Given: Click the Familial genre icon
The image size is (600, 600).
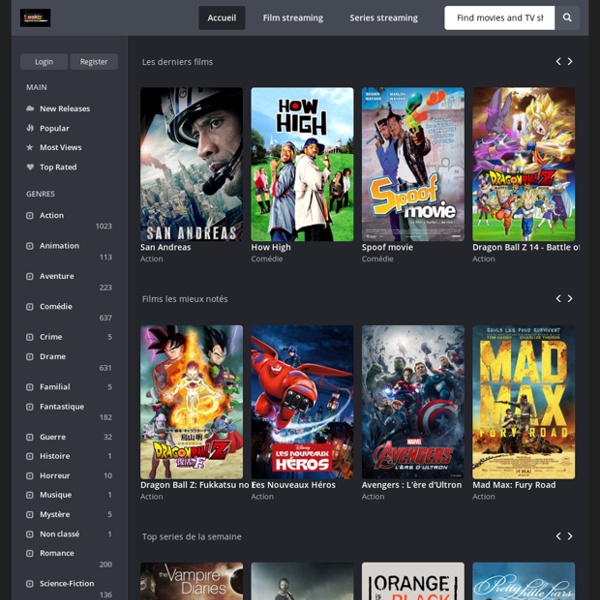Looking at the screenshot, I should tap(29, 387).
